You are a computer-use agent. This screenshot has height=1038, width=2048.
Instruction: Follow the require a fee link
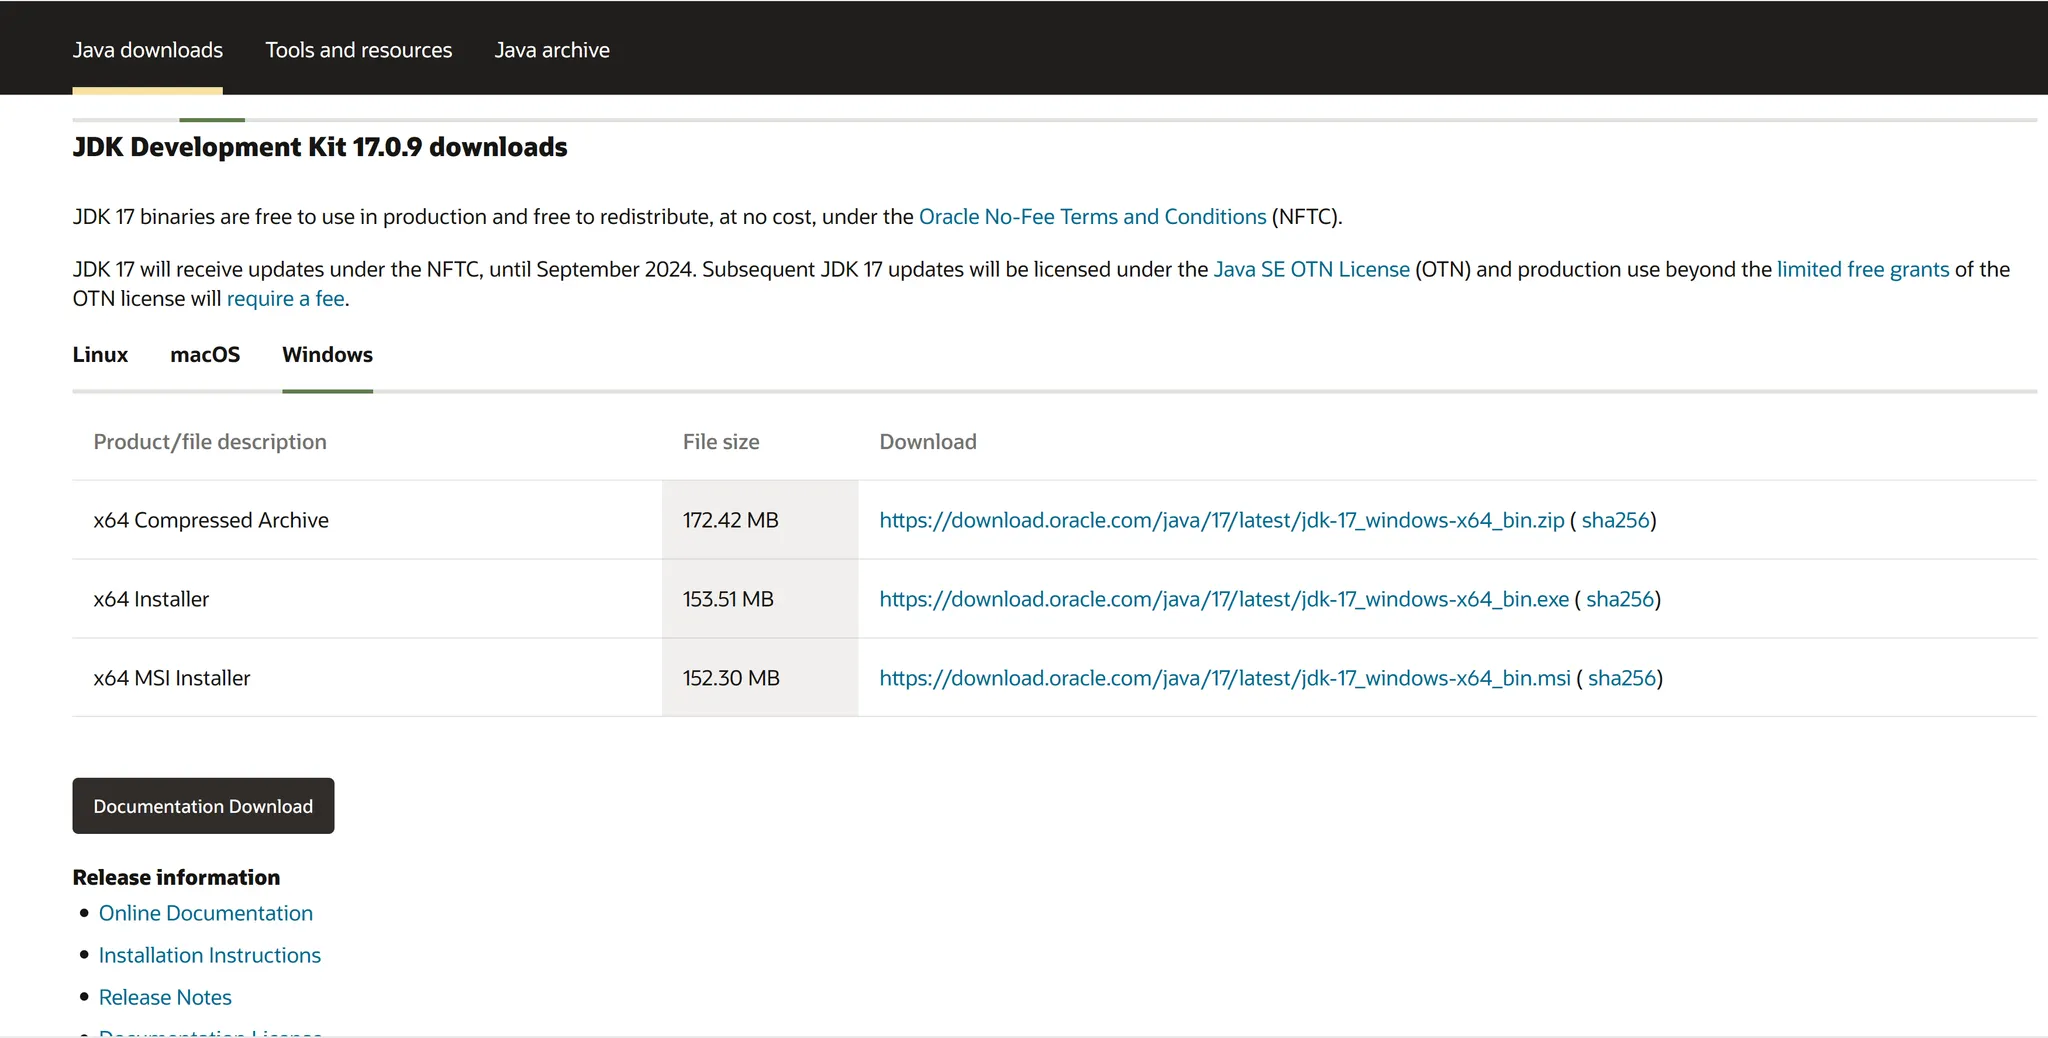pyautogui.click(x=285, y=299)
